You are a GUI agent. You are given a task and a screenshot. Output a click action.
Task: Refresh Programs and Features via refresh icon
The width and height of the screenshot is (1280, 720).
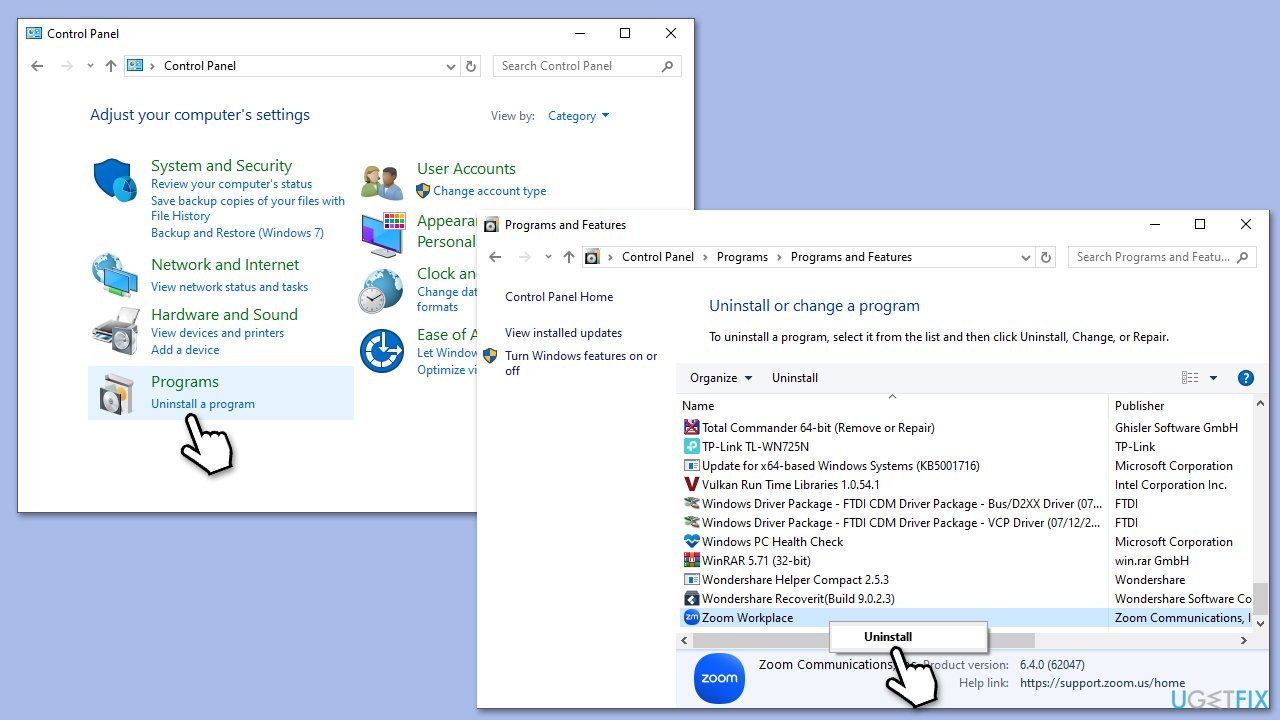click(x=1046, y=257)
